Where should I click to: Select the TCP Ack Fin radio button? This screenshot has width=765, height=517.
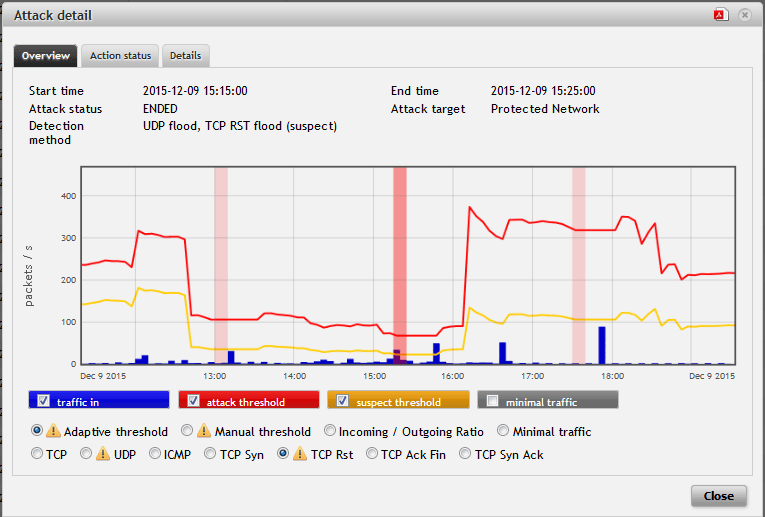click(372, 454)
